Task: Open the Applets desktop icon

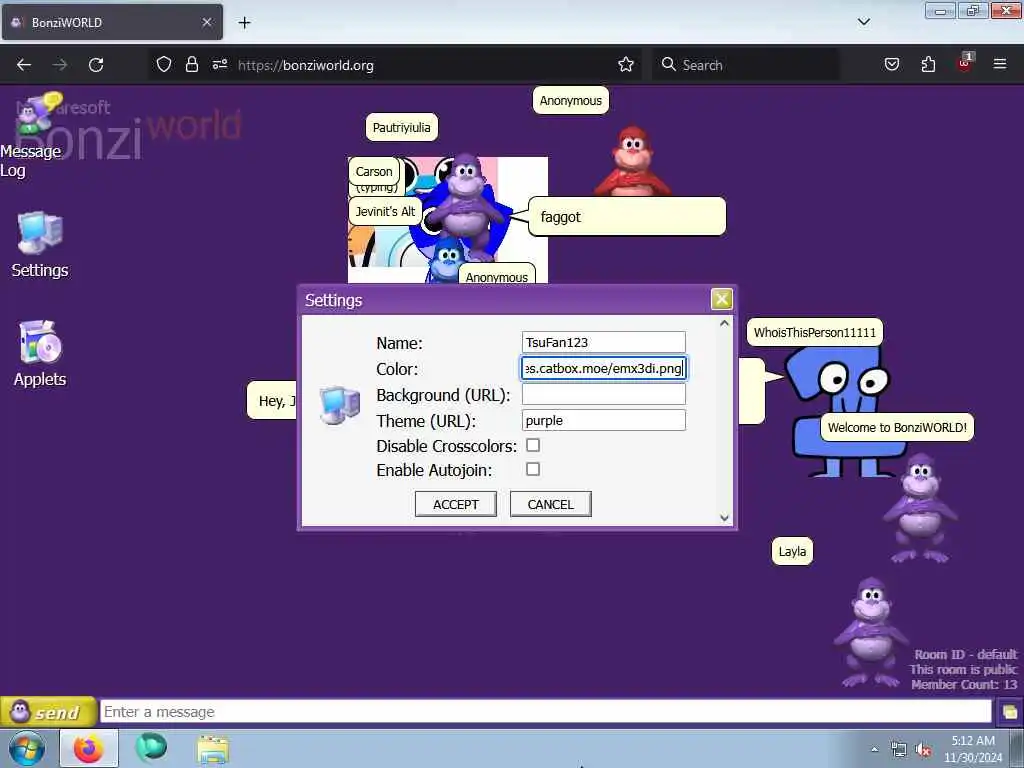Action: coord(40,353)
